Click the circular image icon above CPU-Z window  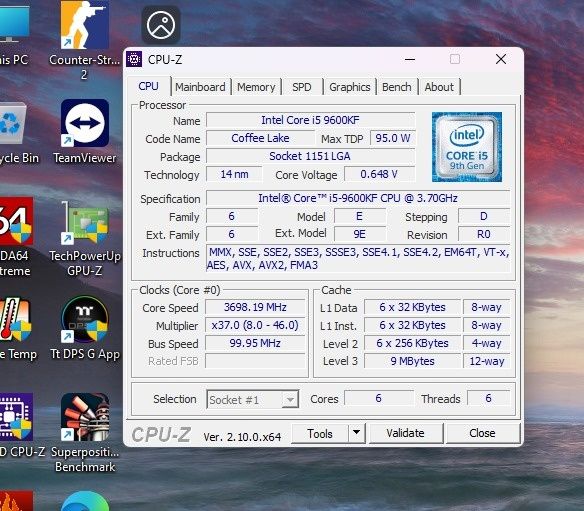[161, 25]
